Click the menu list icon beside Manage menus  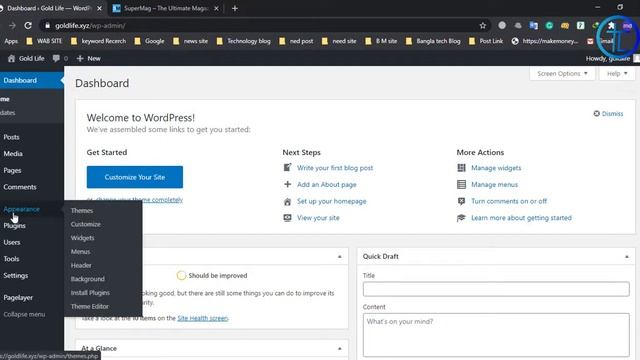point(461,184)
